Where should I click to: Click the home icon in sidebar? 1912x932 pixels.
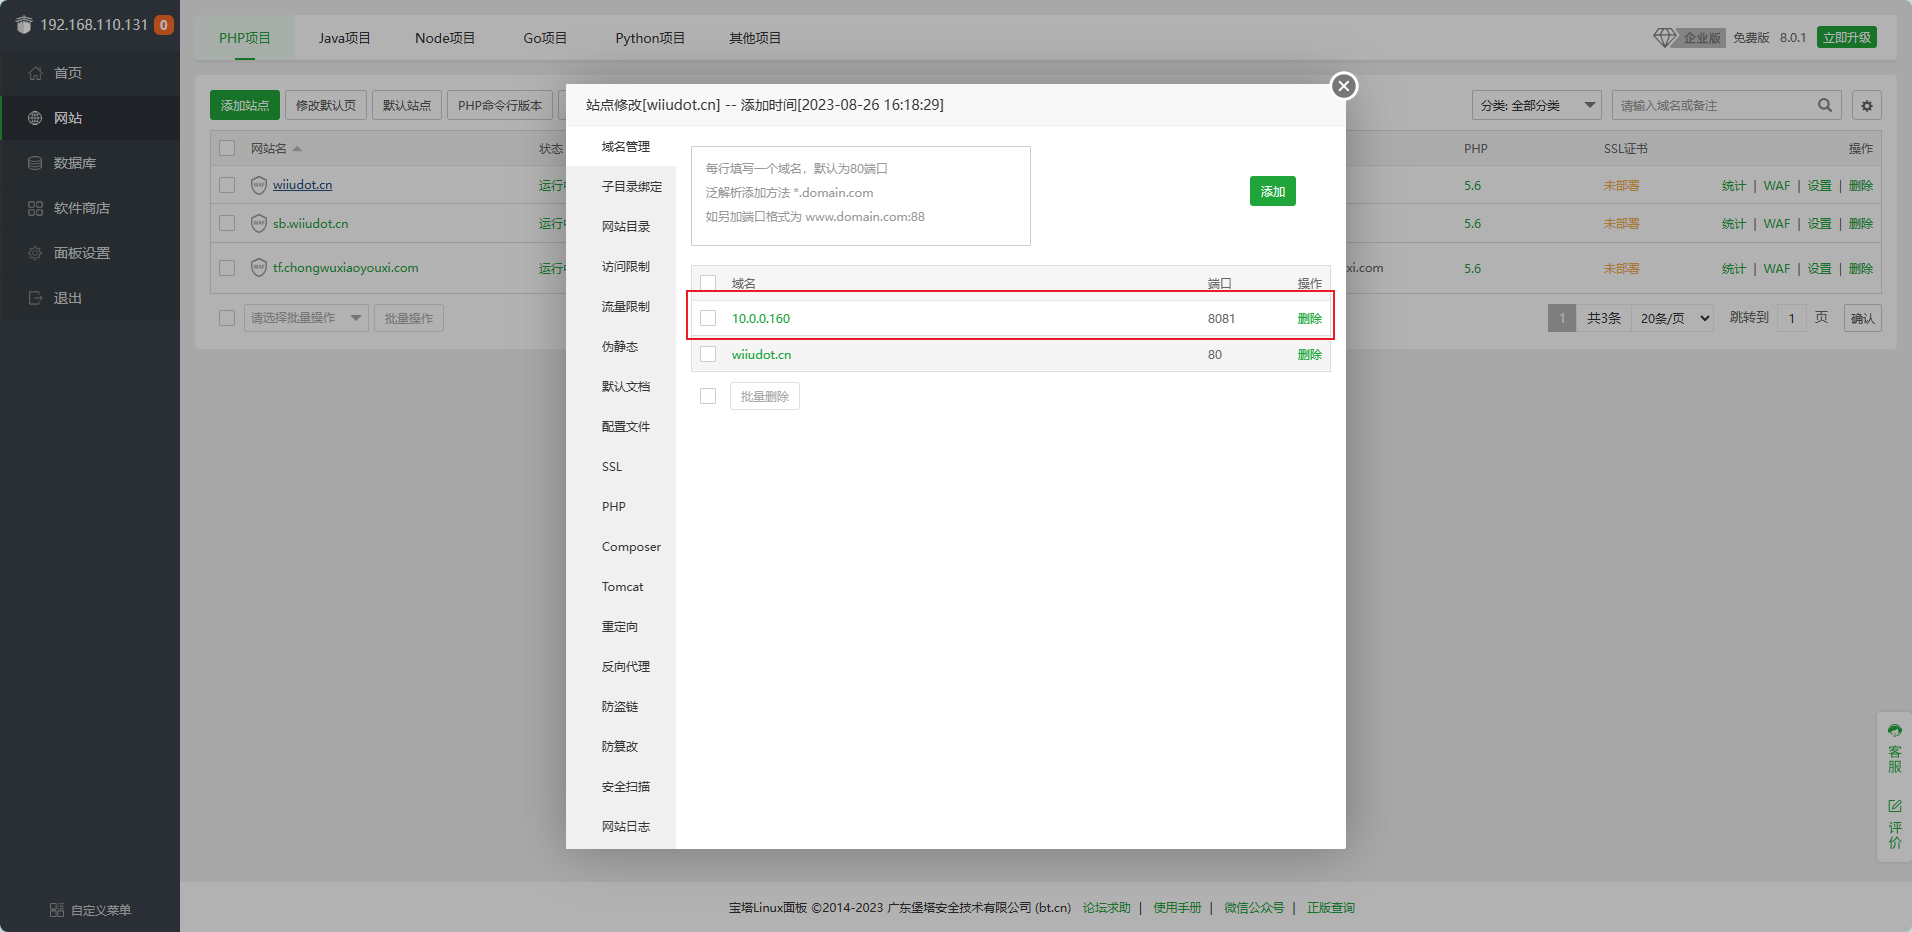(x=36, y=73)
